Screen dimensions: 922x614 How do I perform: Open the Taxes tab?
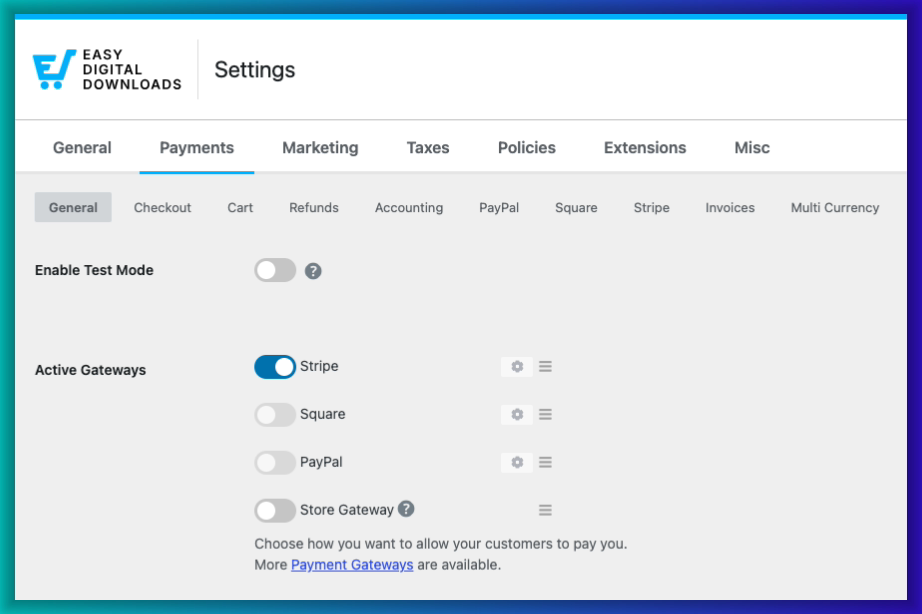(427, 148)
